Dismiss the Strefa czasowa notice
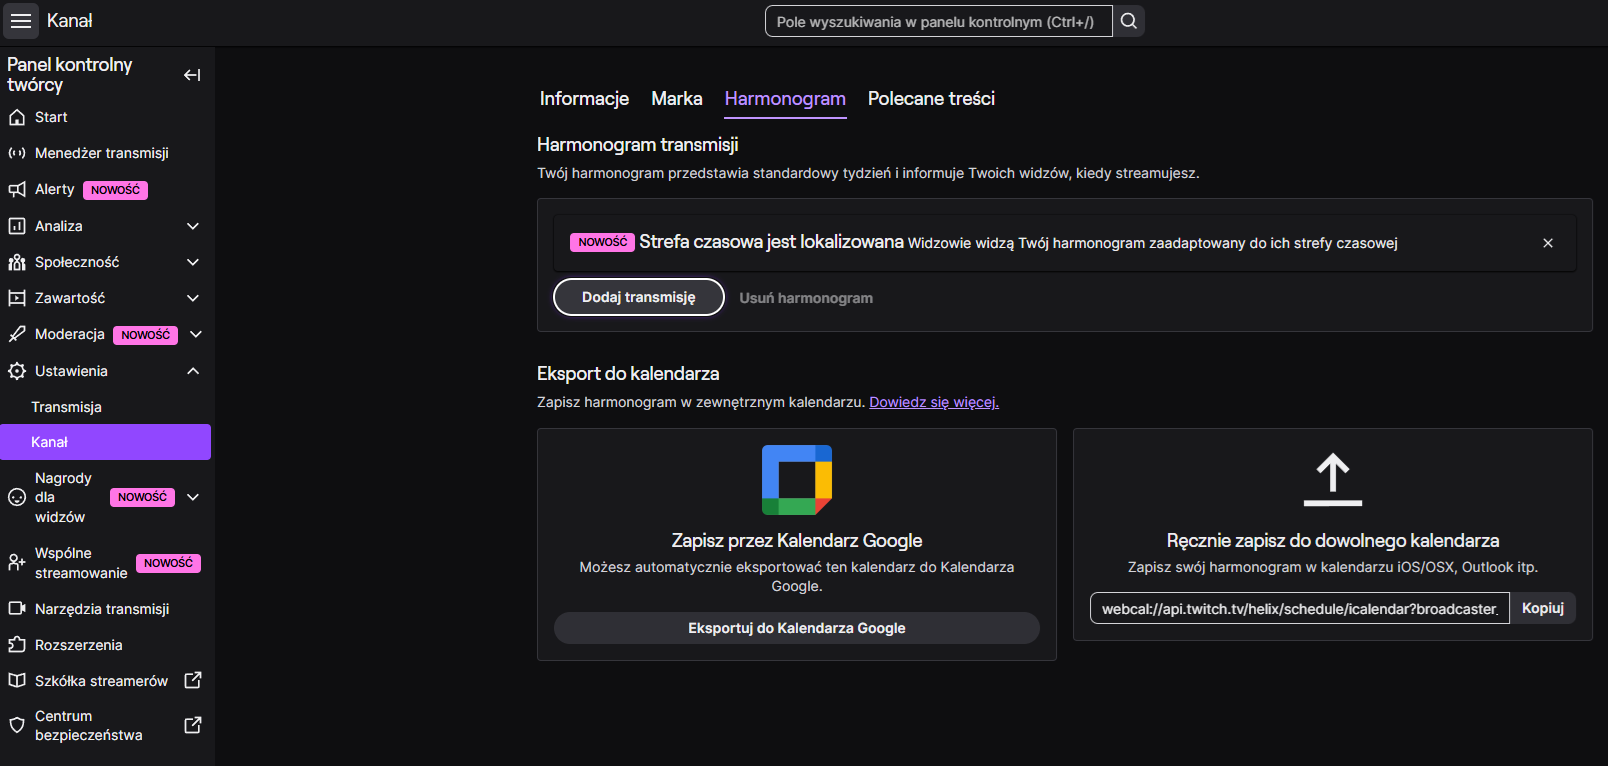The image size is (1608, 766). pyautogui.click(x=1548, y=243)
